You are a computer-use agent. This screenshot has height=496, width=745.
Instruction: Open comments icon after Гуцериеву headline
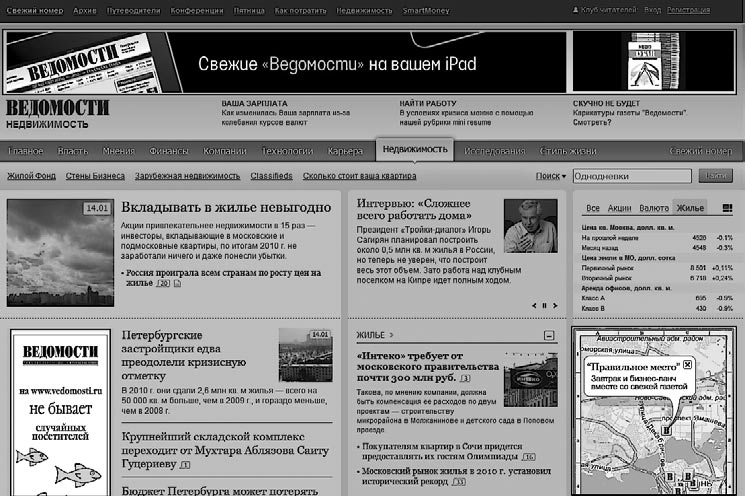click(x=185, y=465)
